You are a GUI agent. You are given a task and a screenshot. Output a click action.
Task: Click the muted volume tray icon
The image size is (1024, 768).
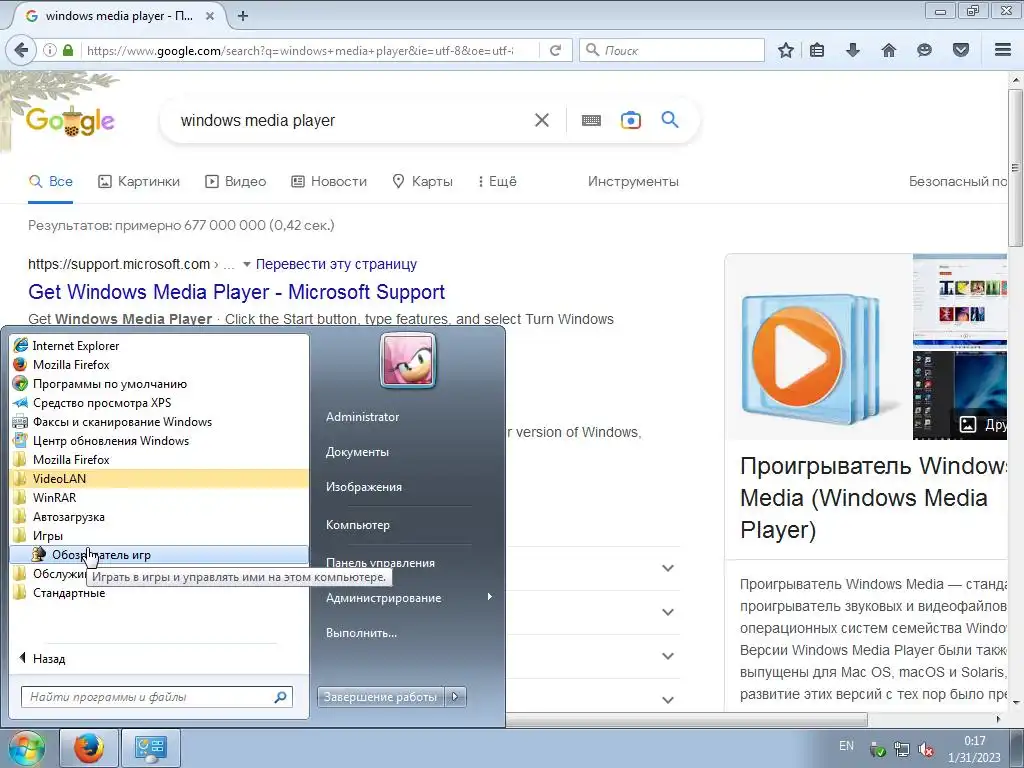coord(925,749)
